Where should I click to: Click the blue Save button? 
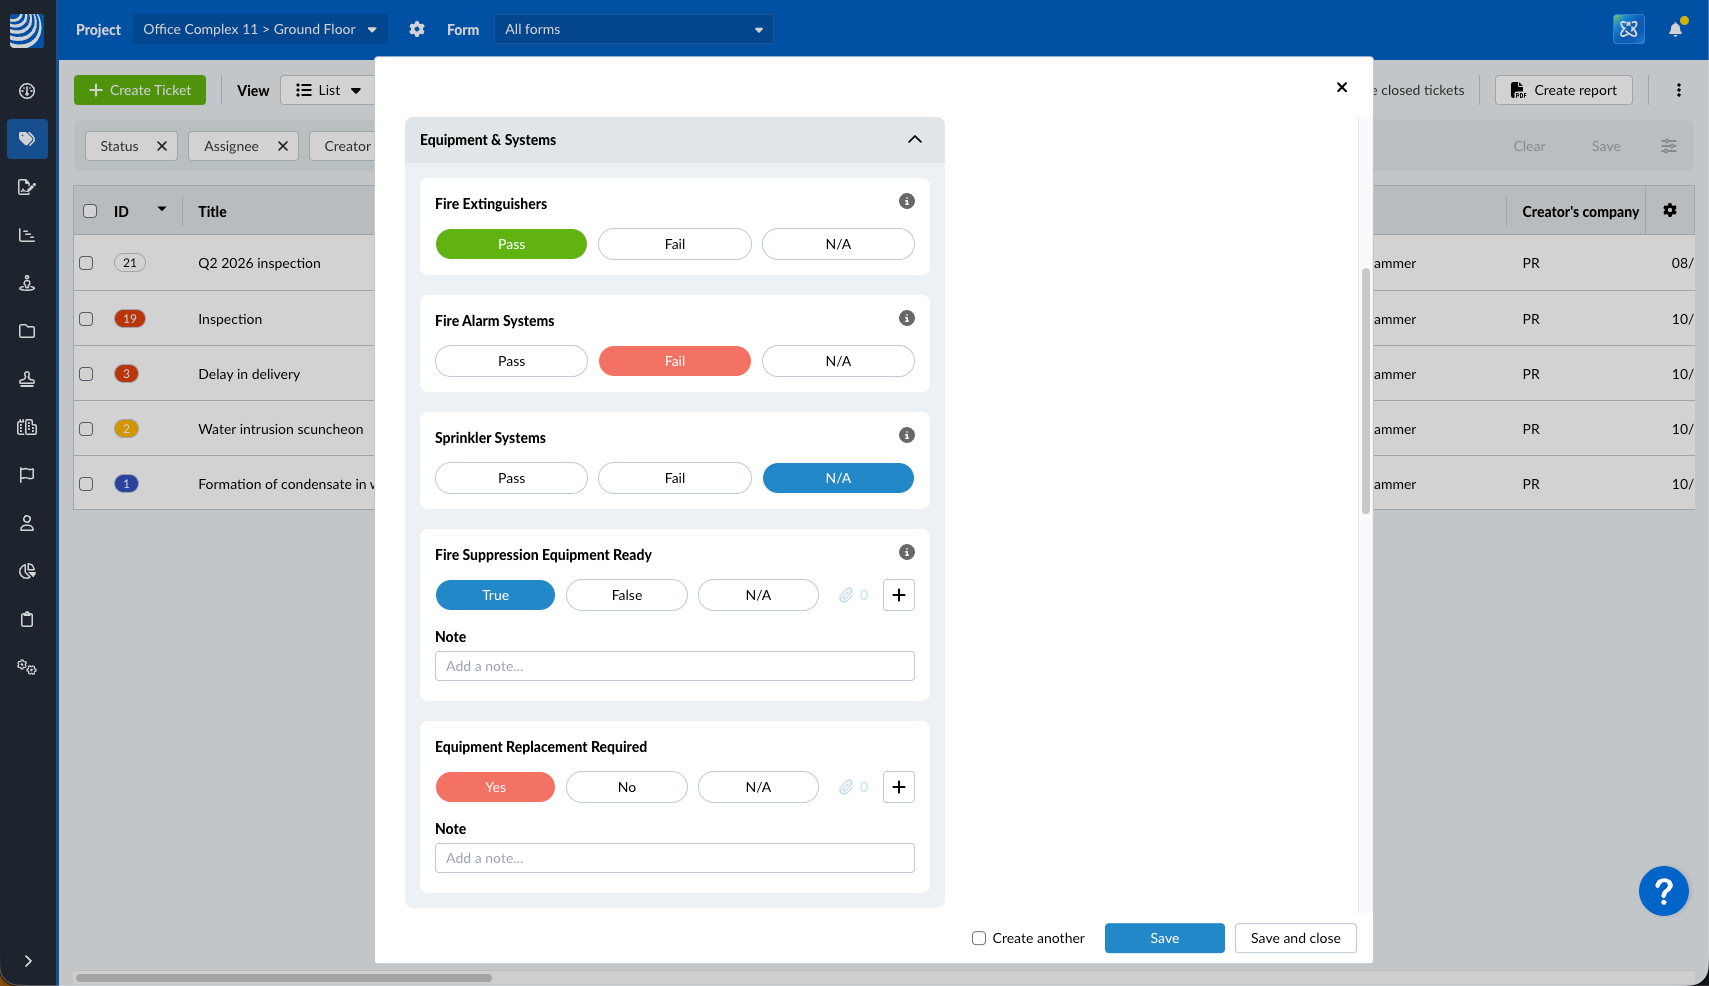pyautogui.click(x=1164, y=938)
